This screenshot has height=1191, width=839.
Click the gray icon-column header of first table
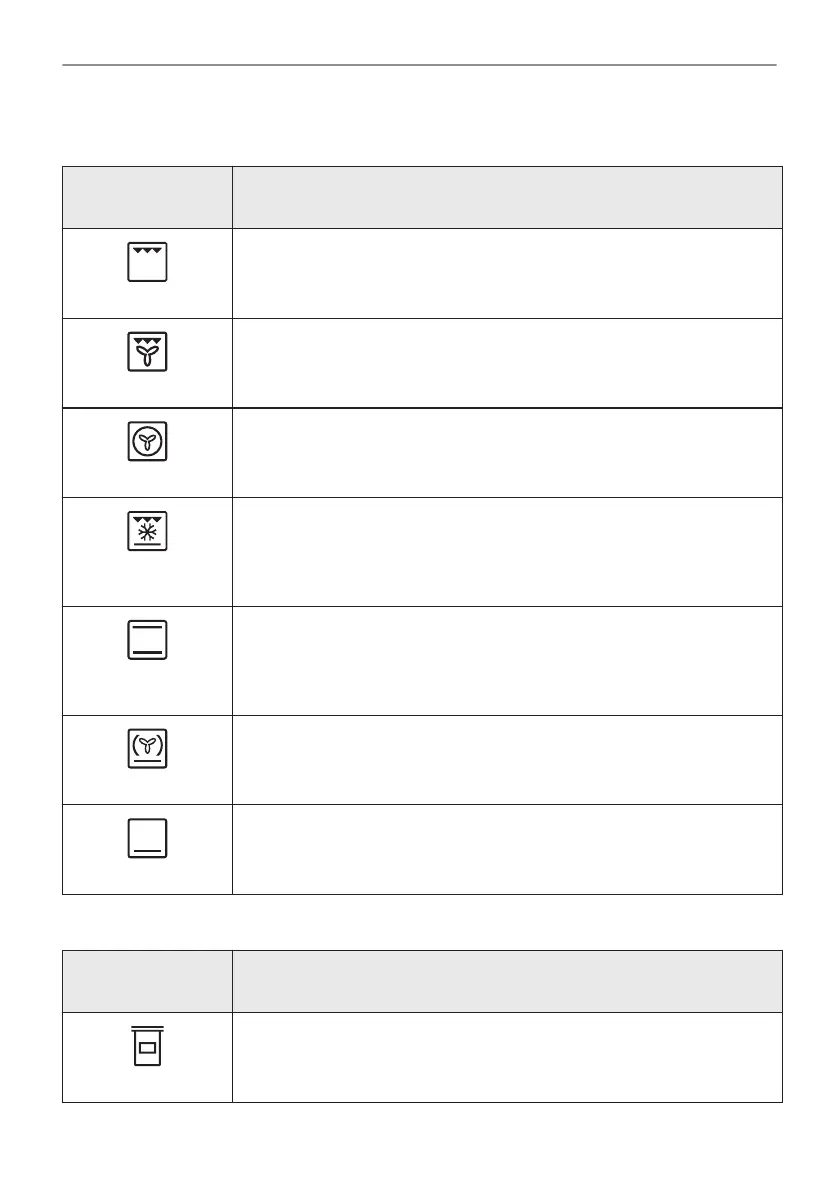pyautogui.click(x=147, y=197)
